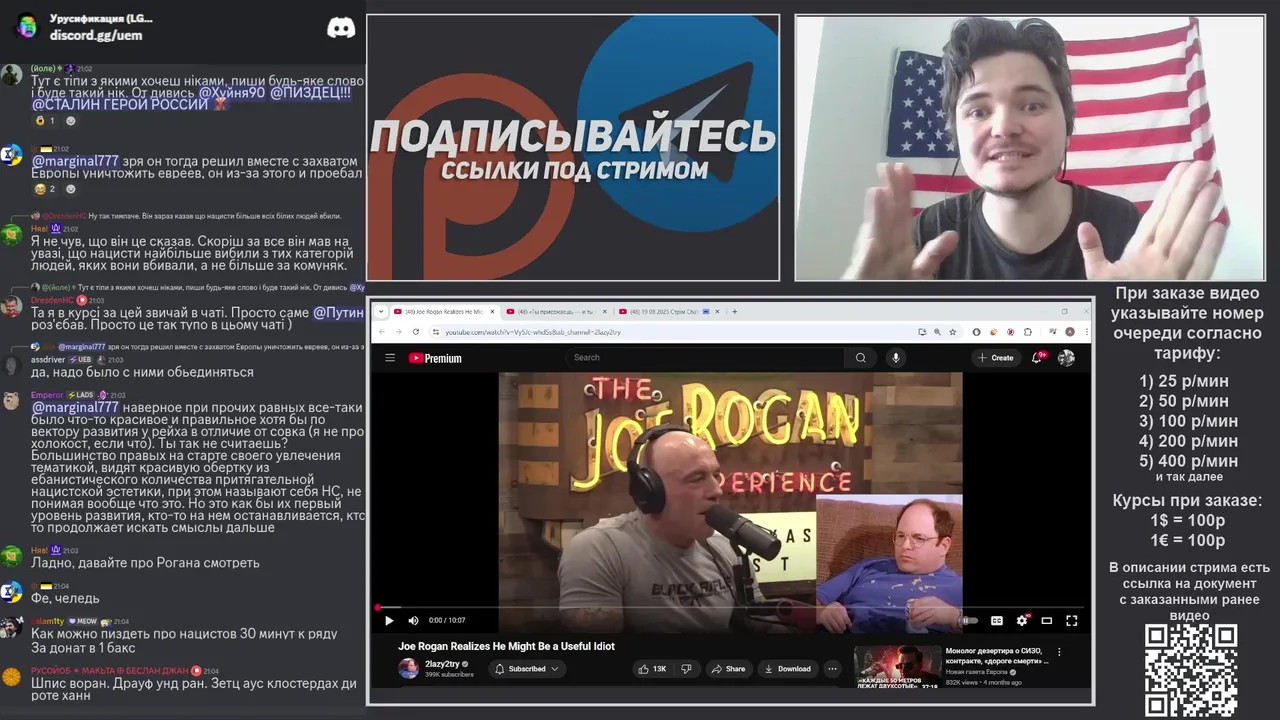This screenshot has height=720, width=1280.
Task: Start voice search with the microphone icon
Action: click(x=896, y=358)
